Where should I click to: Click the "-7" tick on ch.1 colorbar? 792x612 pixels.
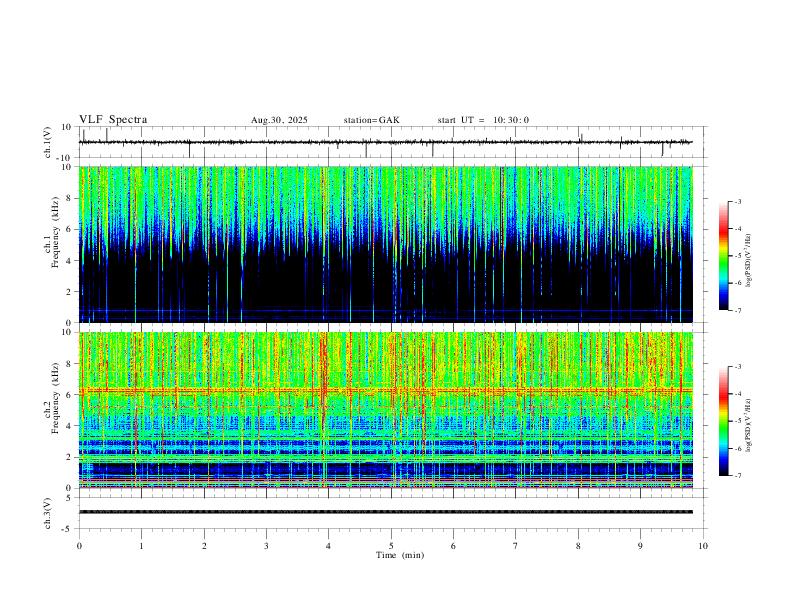(738, 310)
